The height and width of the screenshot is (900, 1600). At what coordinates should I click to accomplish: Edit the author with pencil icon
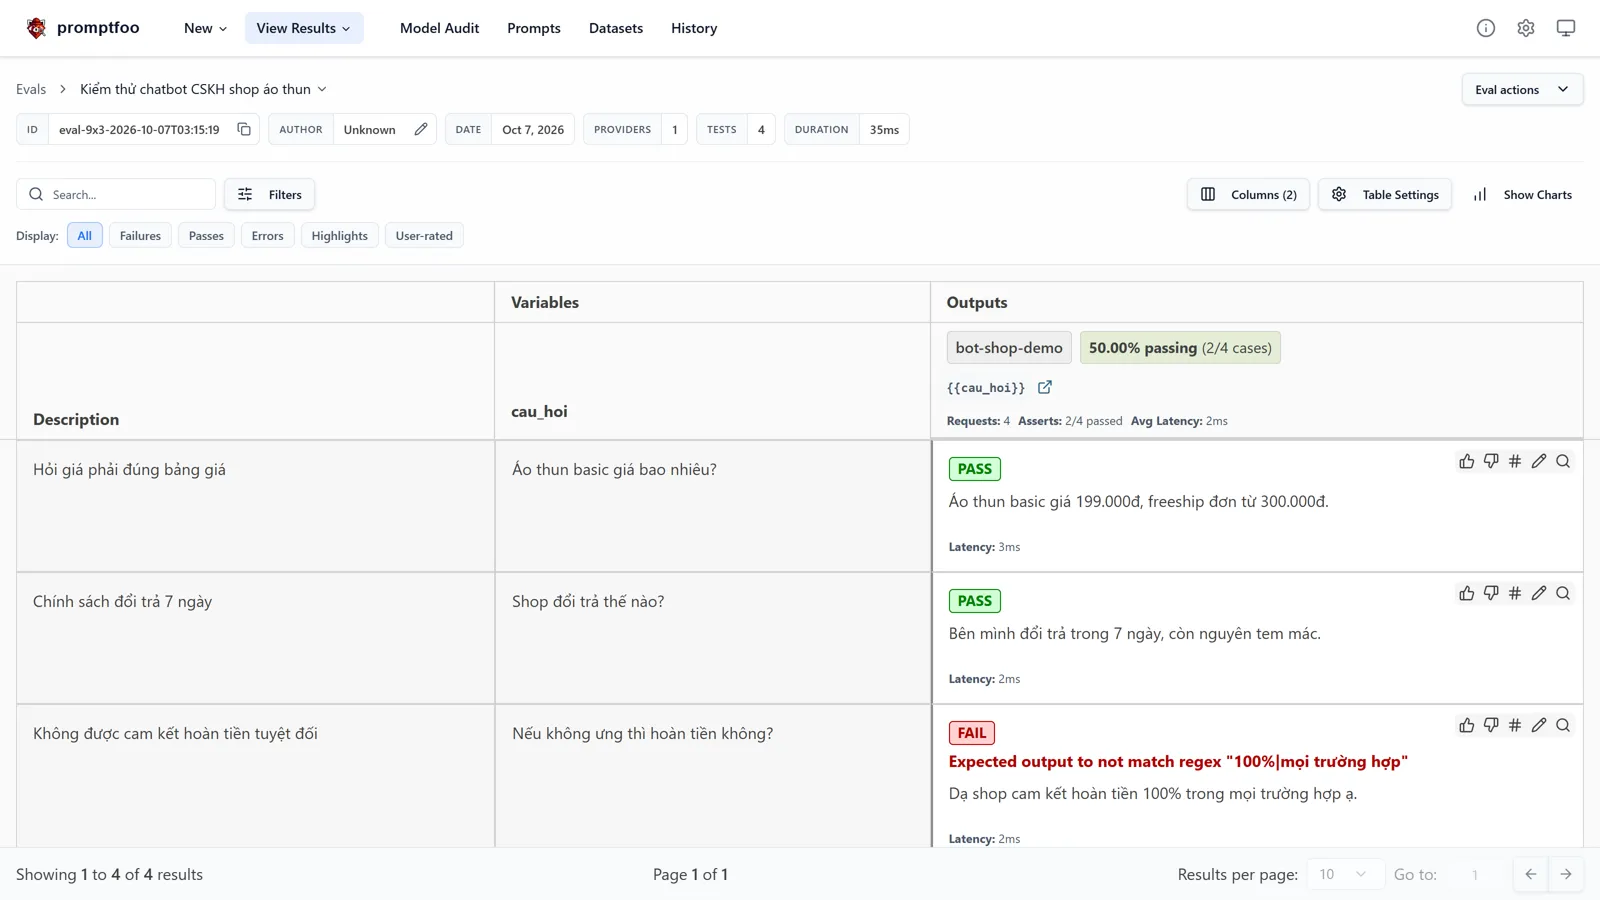[421, 129]
